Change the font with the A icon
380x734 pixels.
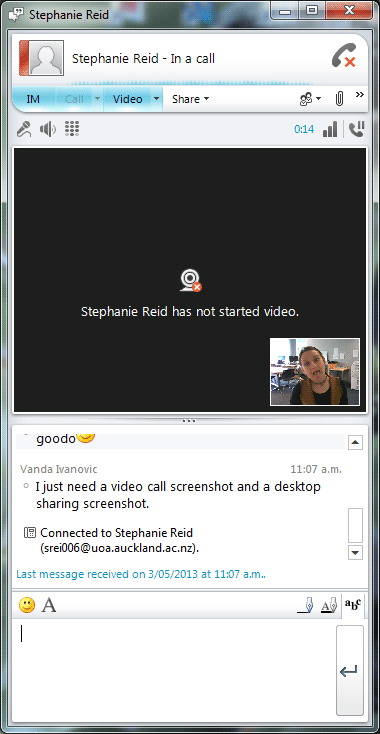(49, 605)
